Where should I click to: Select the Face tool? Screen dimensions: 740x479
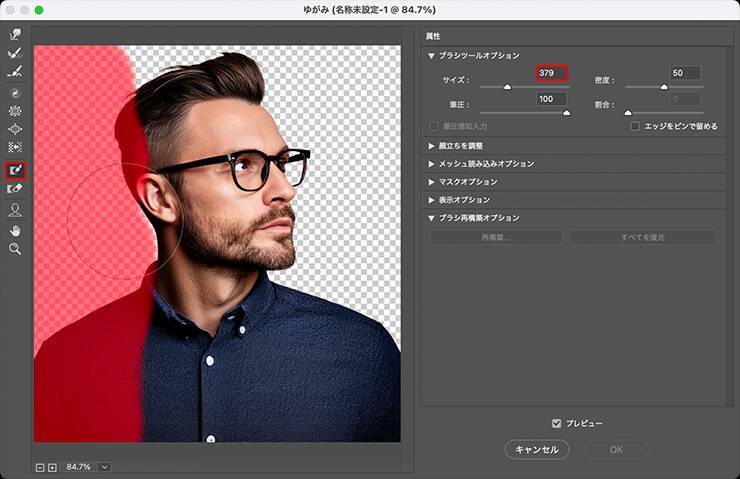pyautogui.click(x=15, y=210)
